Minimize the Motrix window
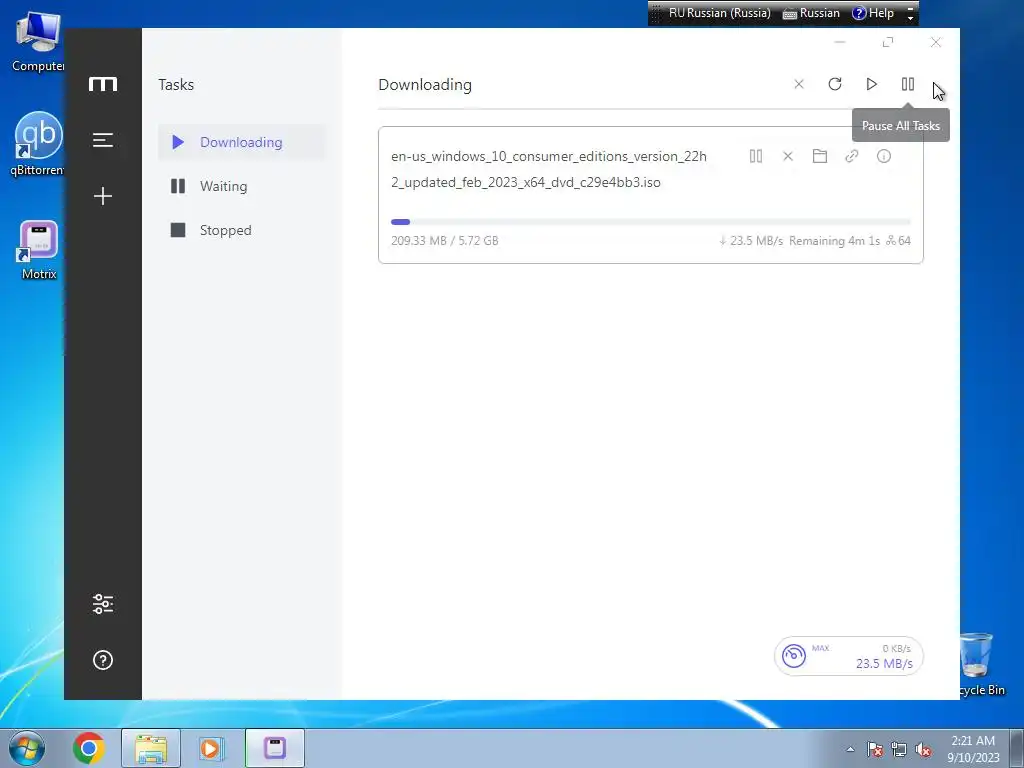 [840, 42]
